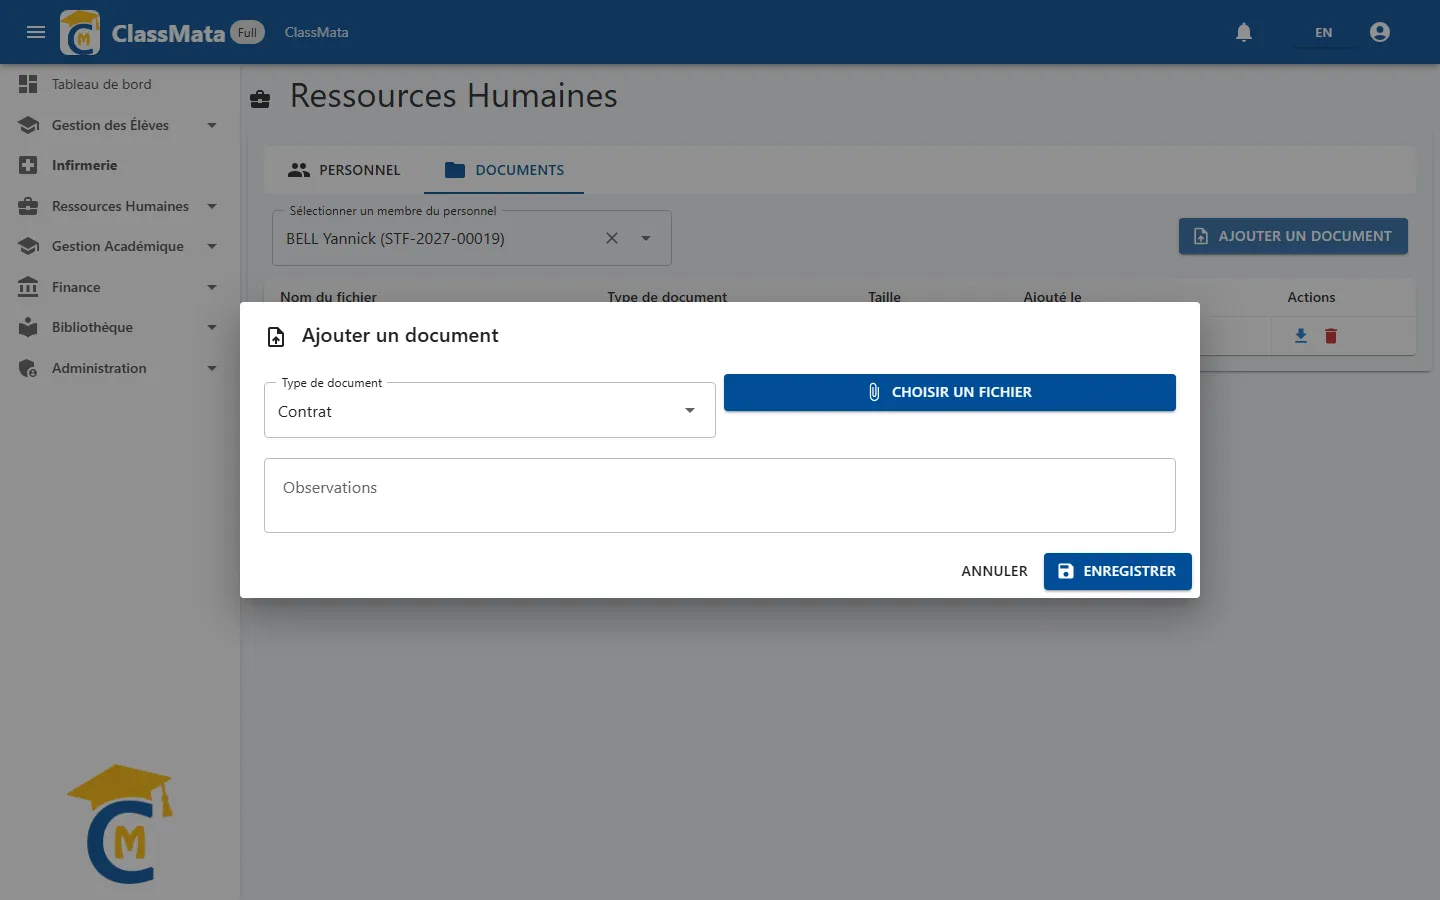
Task: Switch to the DOCUMENTS tab
Action: (504, 170)
